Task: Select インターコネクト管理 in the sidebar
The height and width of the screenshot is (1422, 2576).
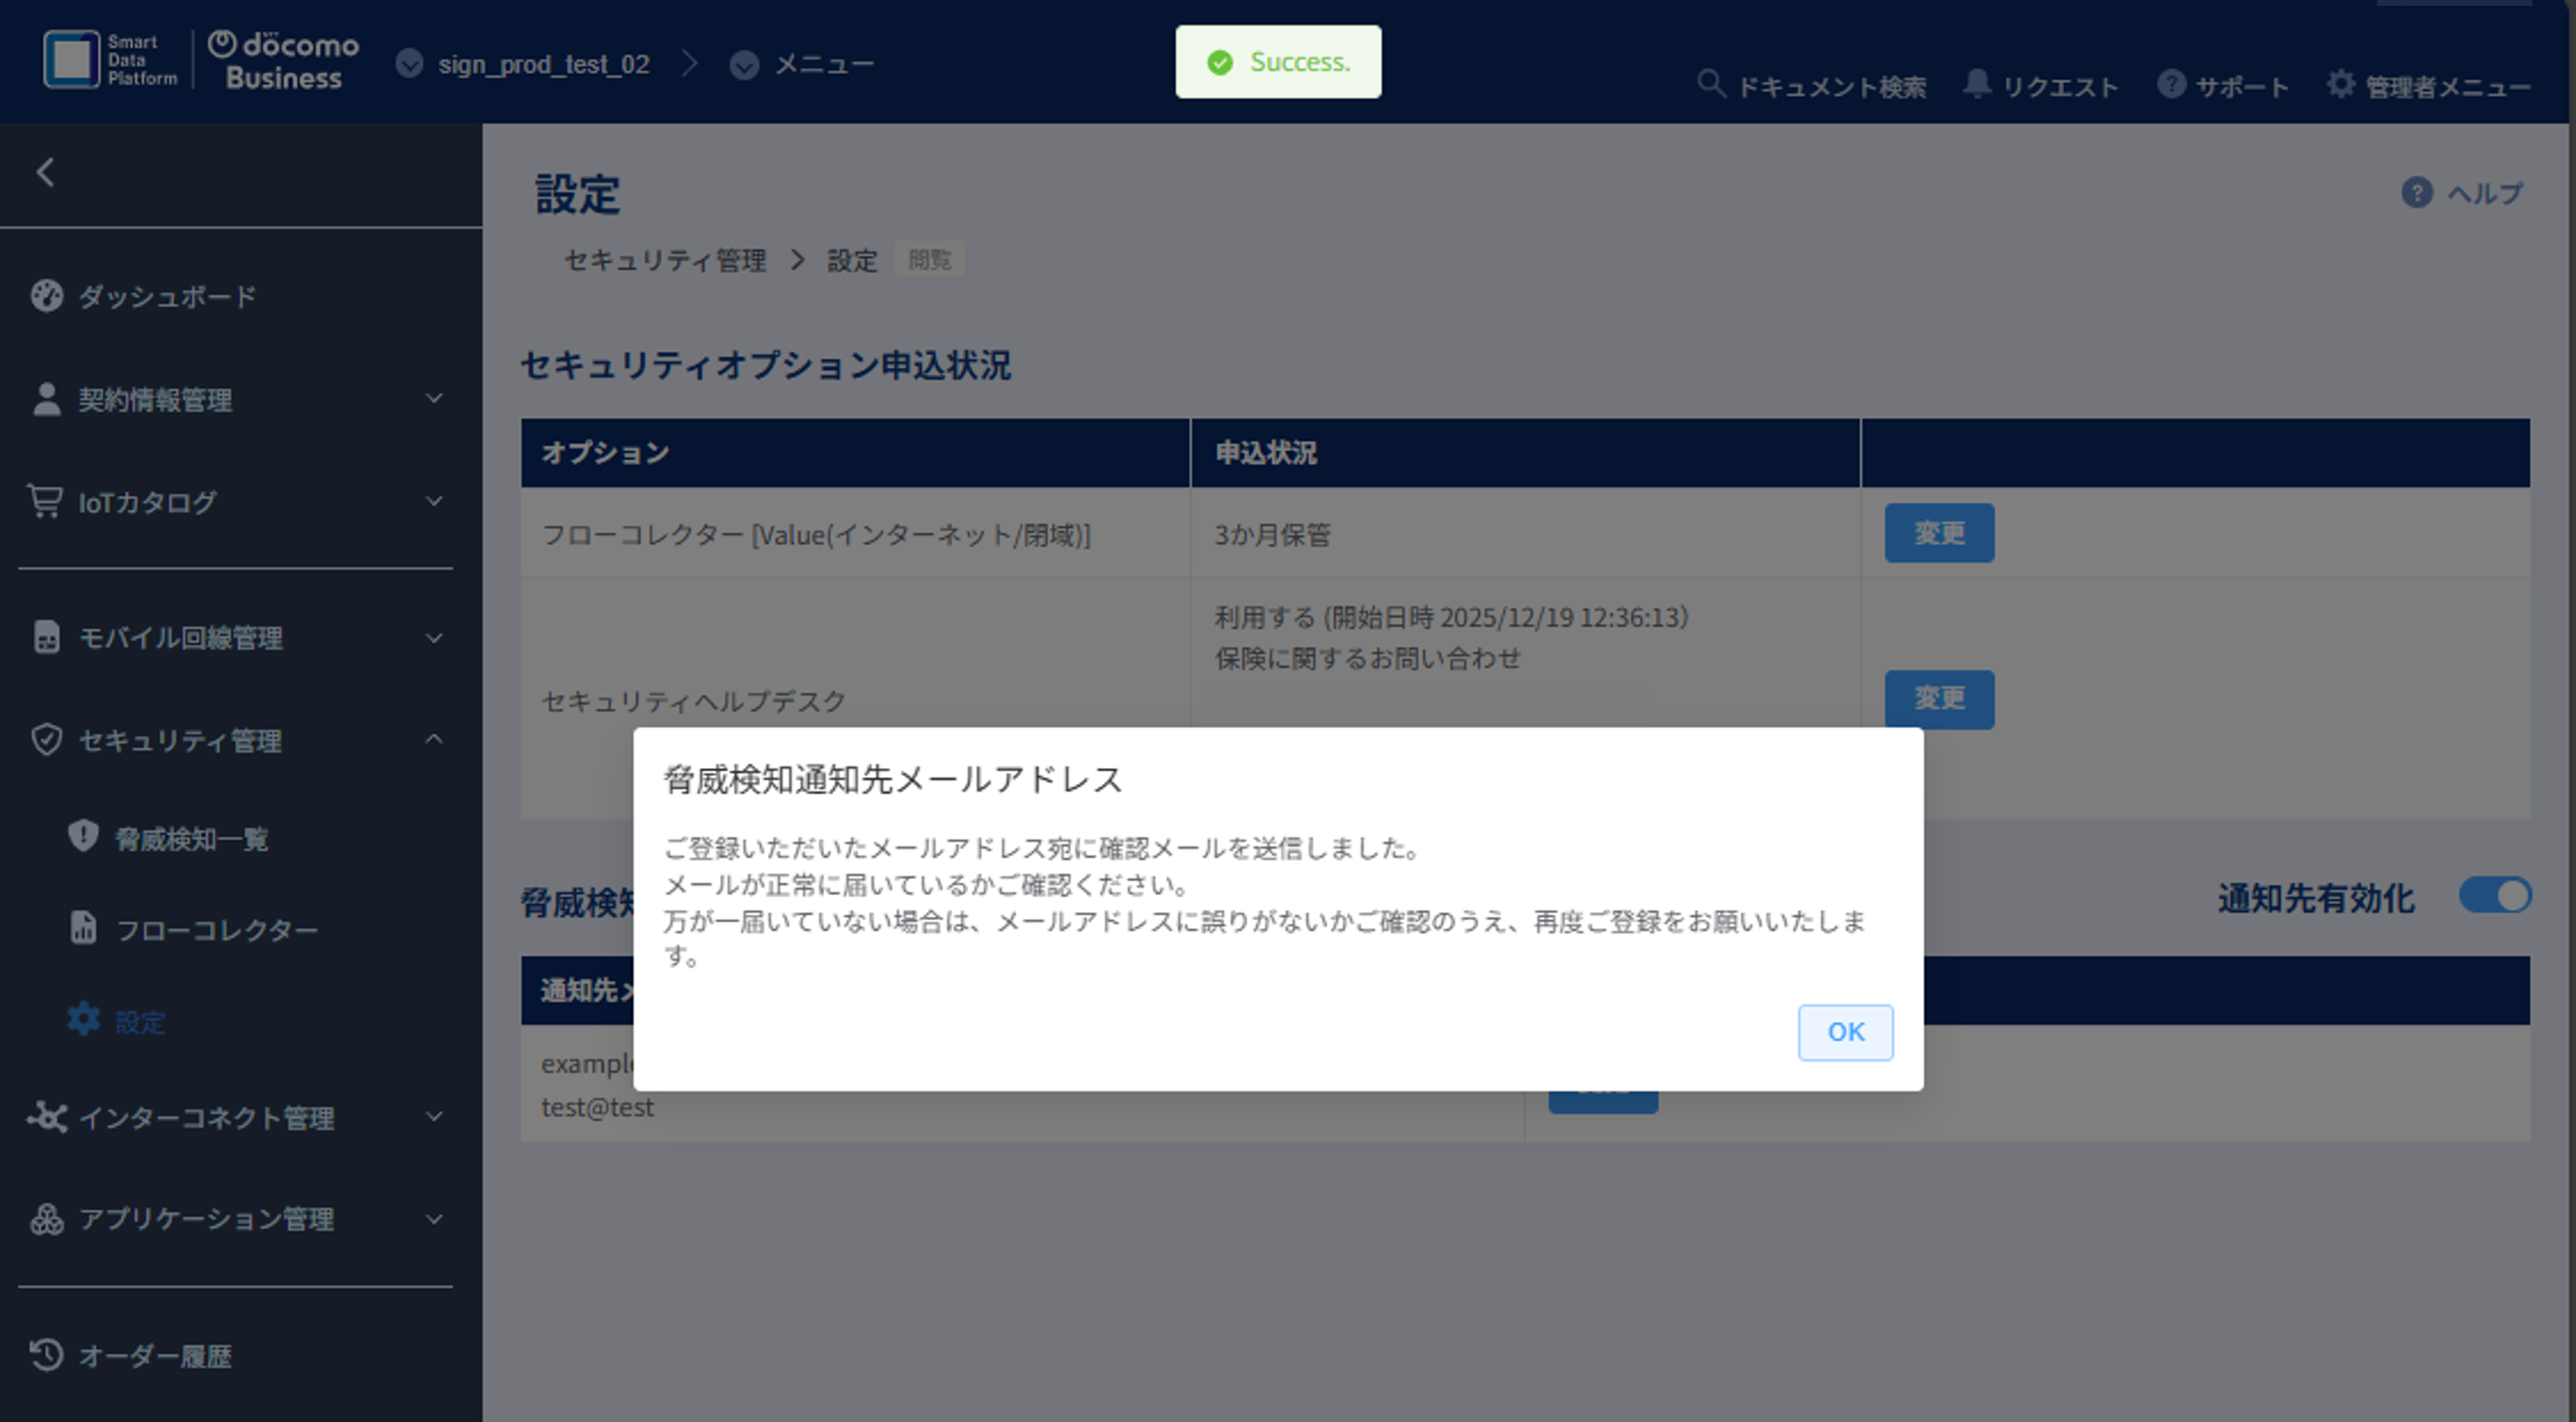Action: pyautogui.click(x=208, y=1118)
